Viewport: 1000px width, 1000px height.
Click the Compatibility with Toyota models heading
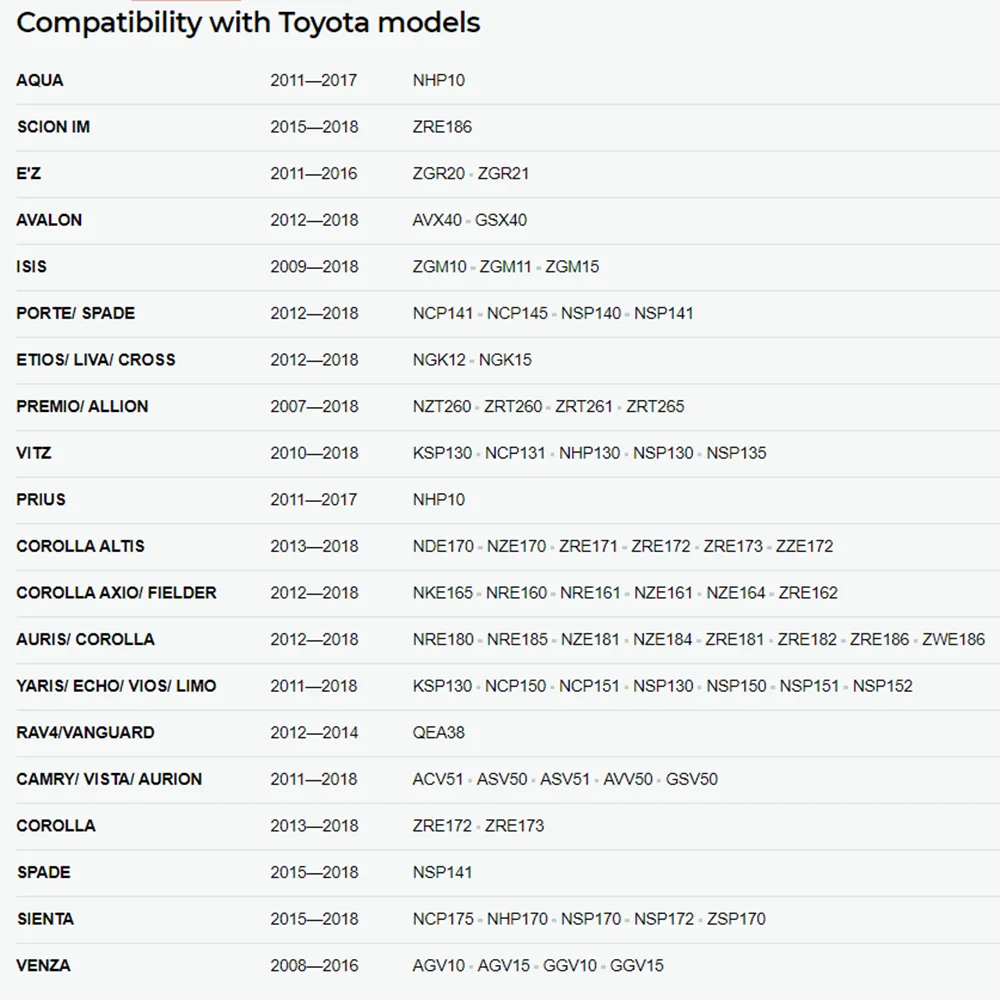click(248, 23)
